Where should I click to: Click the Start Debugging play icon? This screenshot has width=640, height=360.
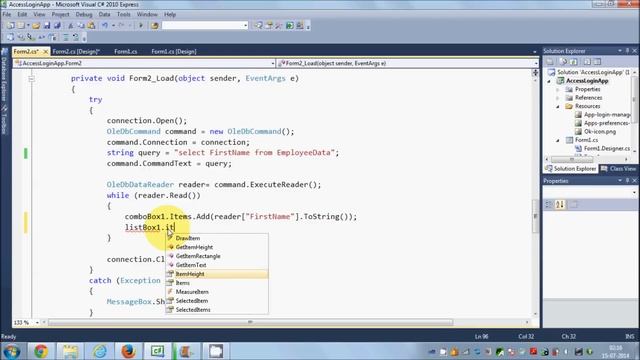click(x=141, y=25)
